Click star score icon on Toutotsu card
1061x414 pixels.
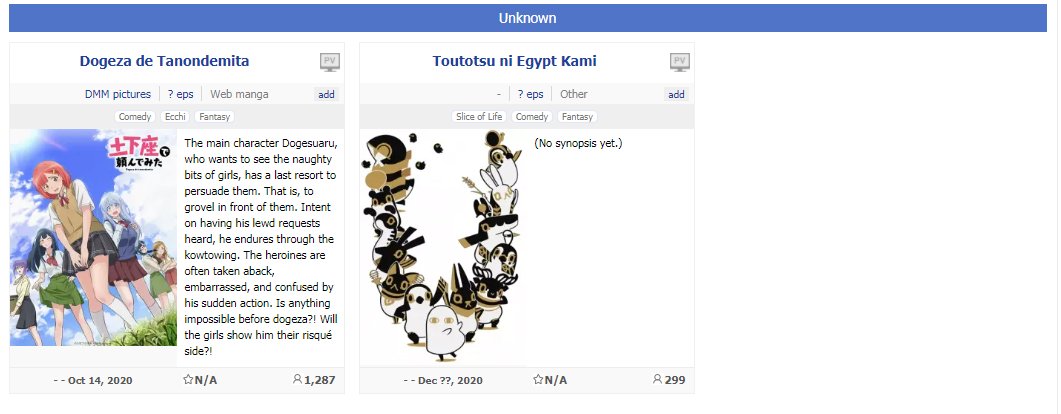tap(538, 380)
